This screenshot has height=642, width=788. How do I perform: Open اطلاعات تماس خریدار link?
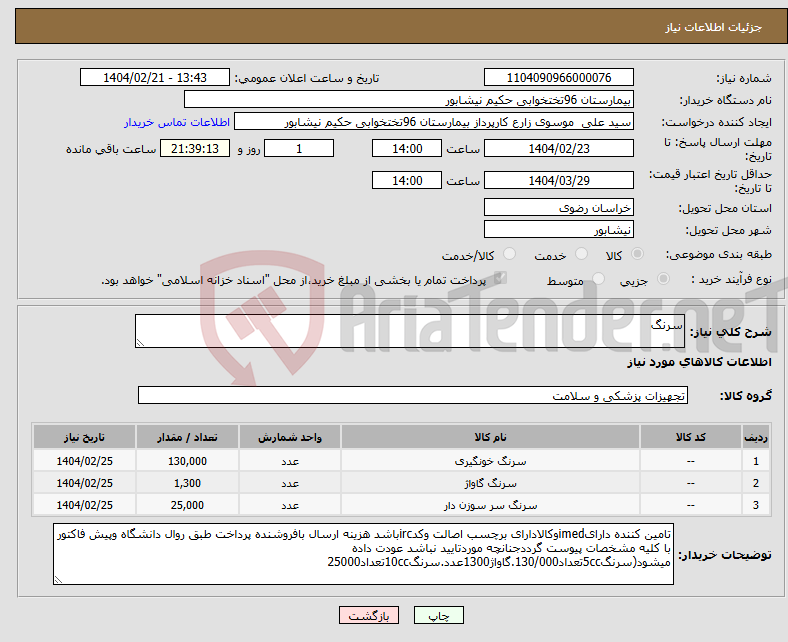pos(177,122)
